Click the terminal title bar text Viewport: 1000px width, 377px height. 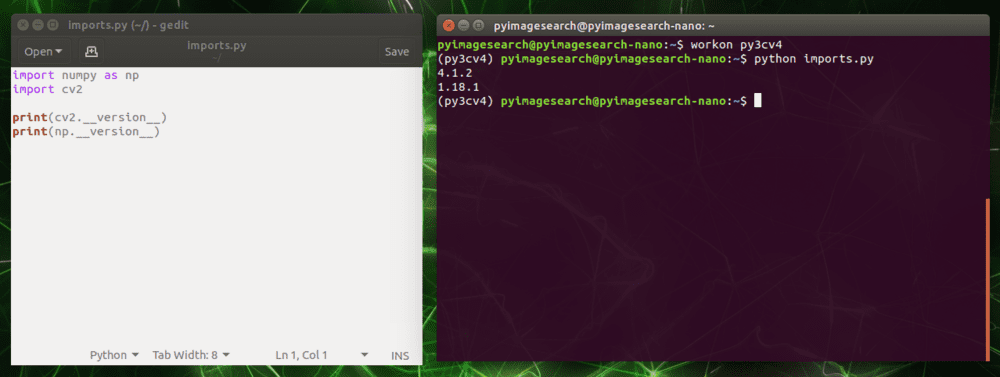(x=604, y=26)
